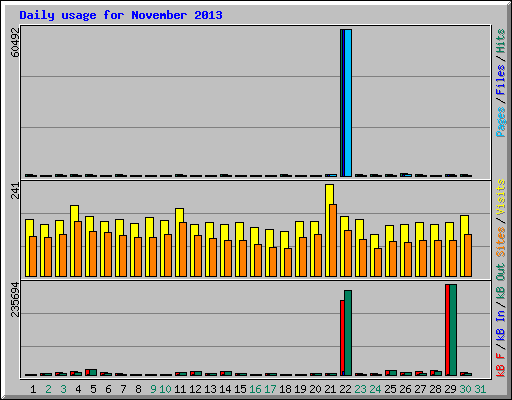
Task: Click the Pages legend label
Action: [501, 122]
